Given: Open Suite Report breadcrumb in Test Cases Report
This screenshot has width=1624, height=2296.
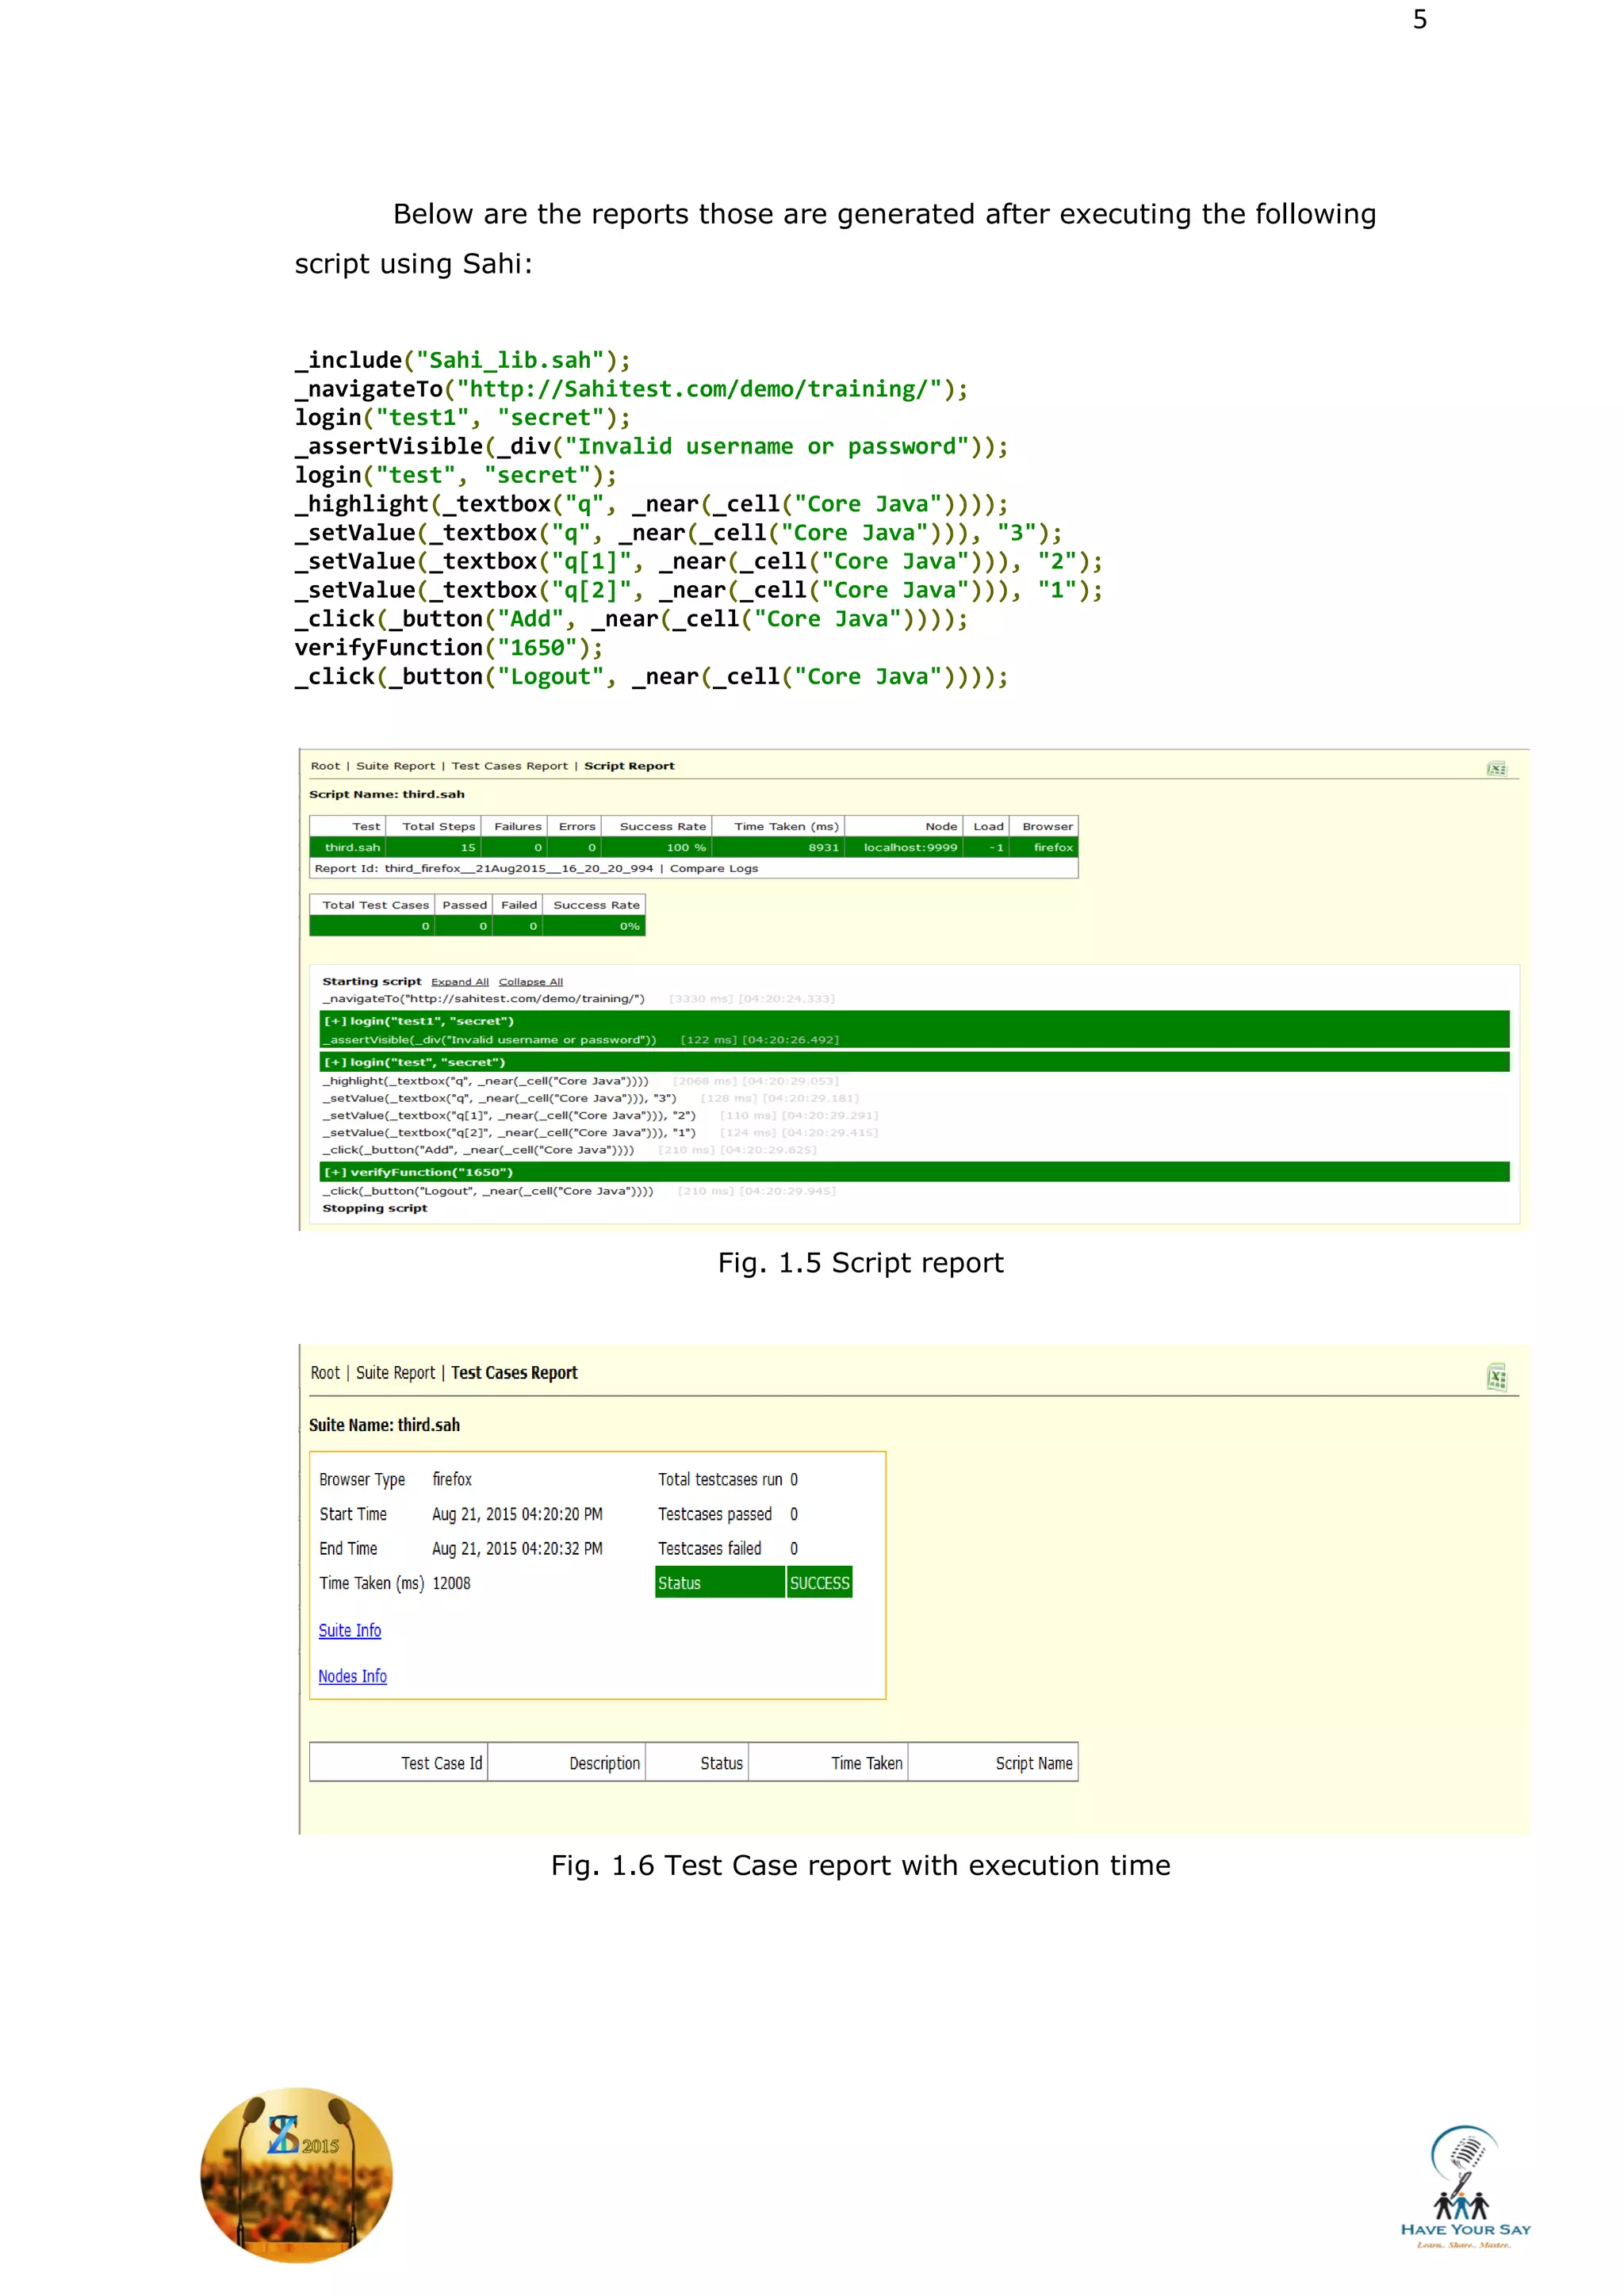Looking at the screenshot, I should point(395,1373).
